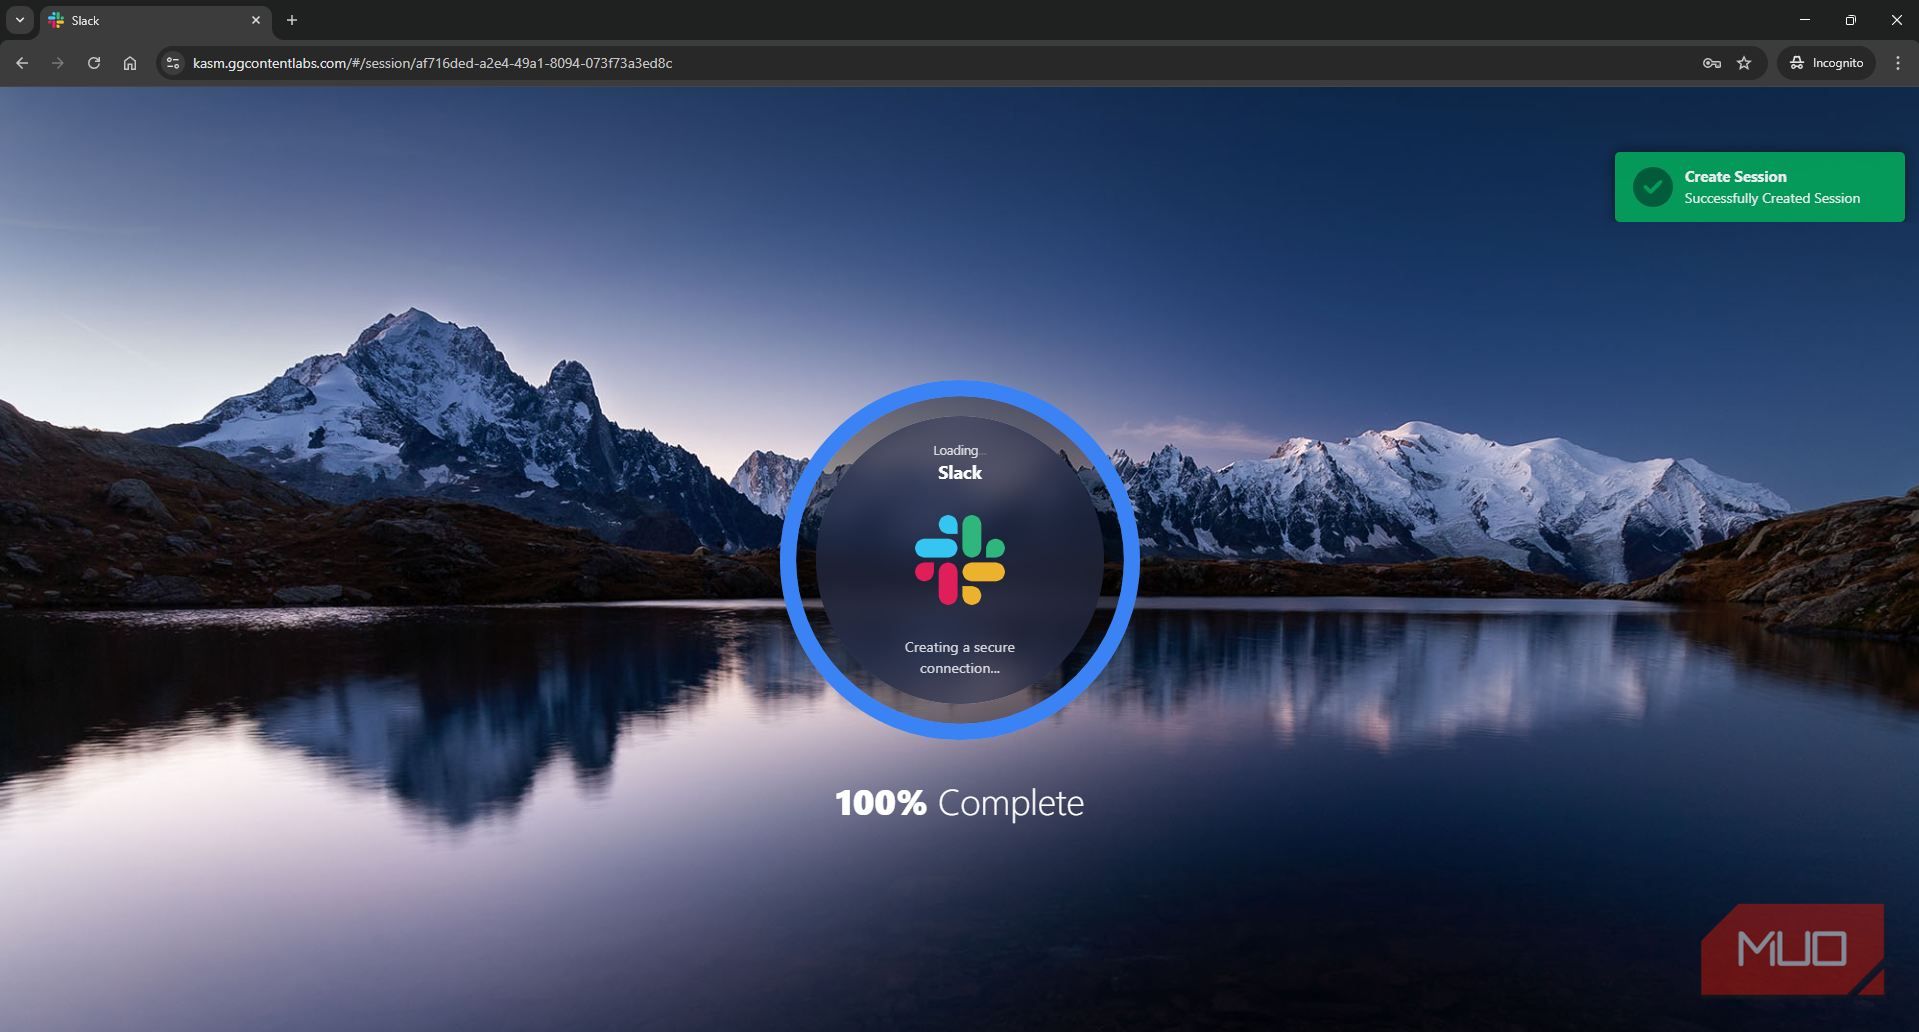Viewport: 1919px width, 1032px height.
Task: Open the tab search dropdown arrow
Action: point(20,20)
